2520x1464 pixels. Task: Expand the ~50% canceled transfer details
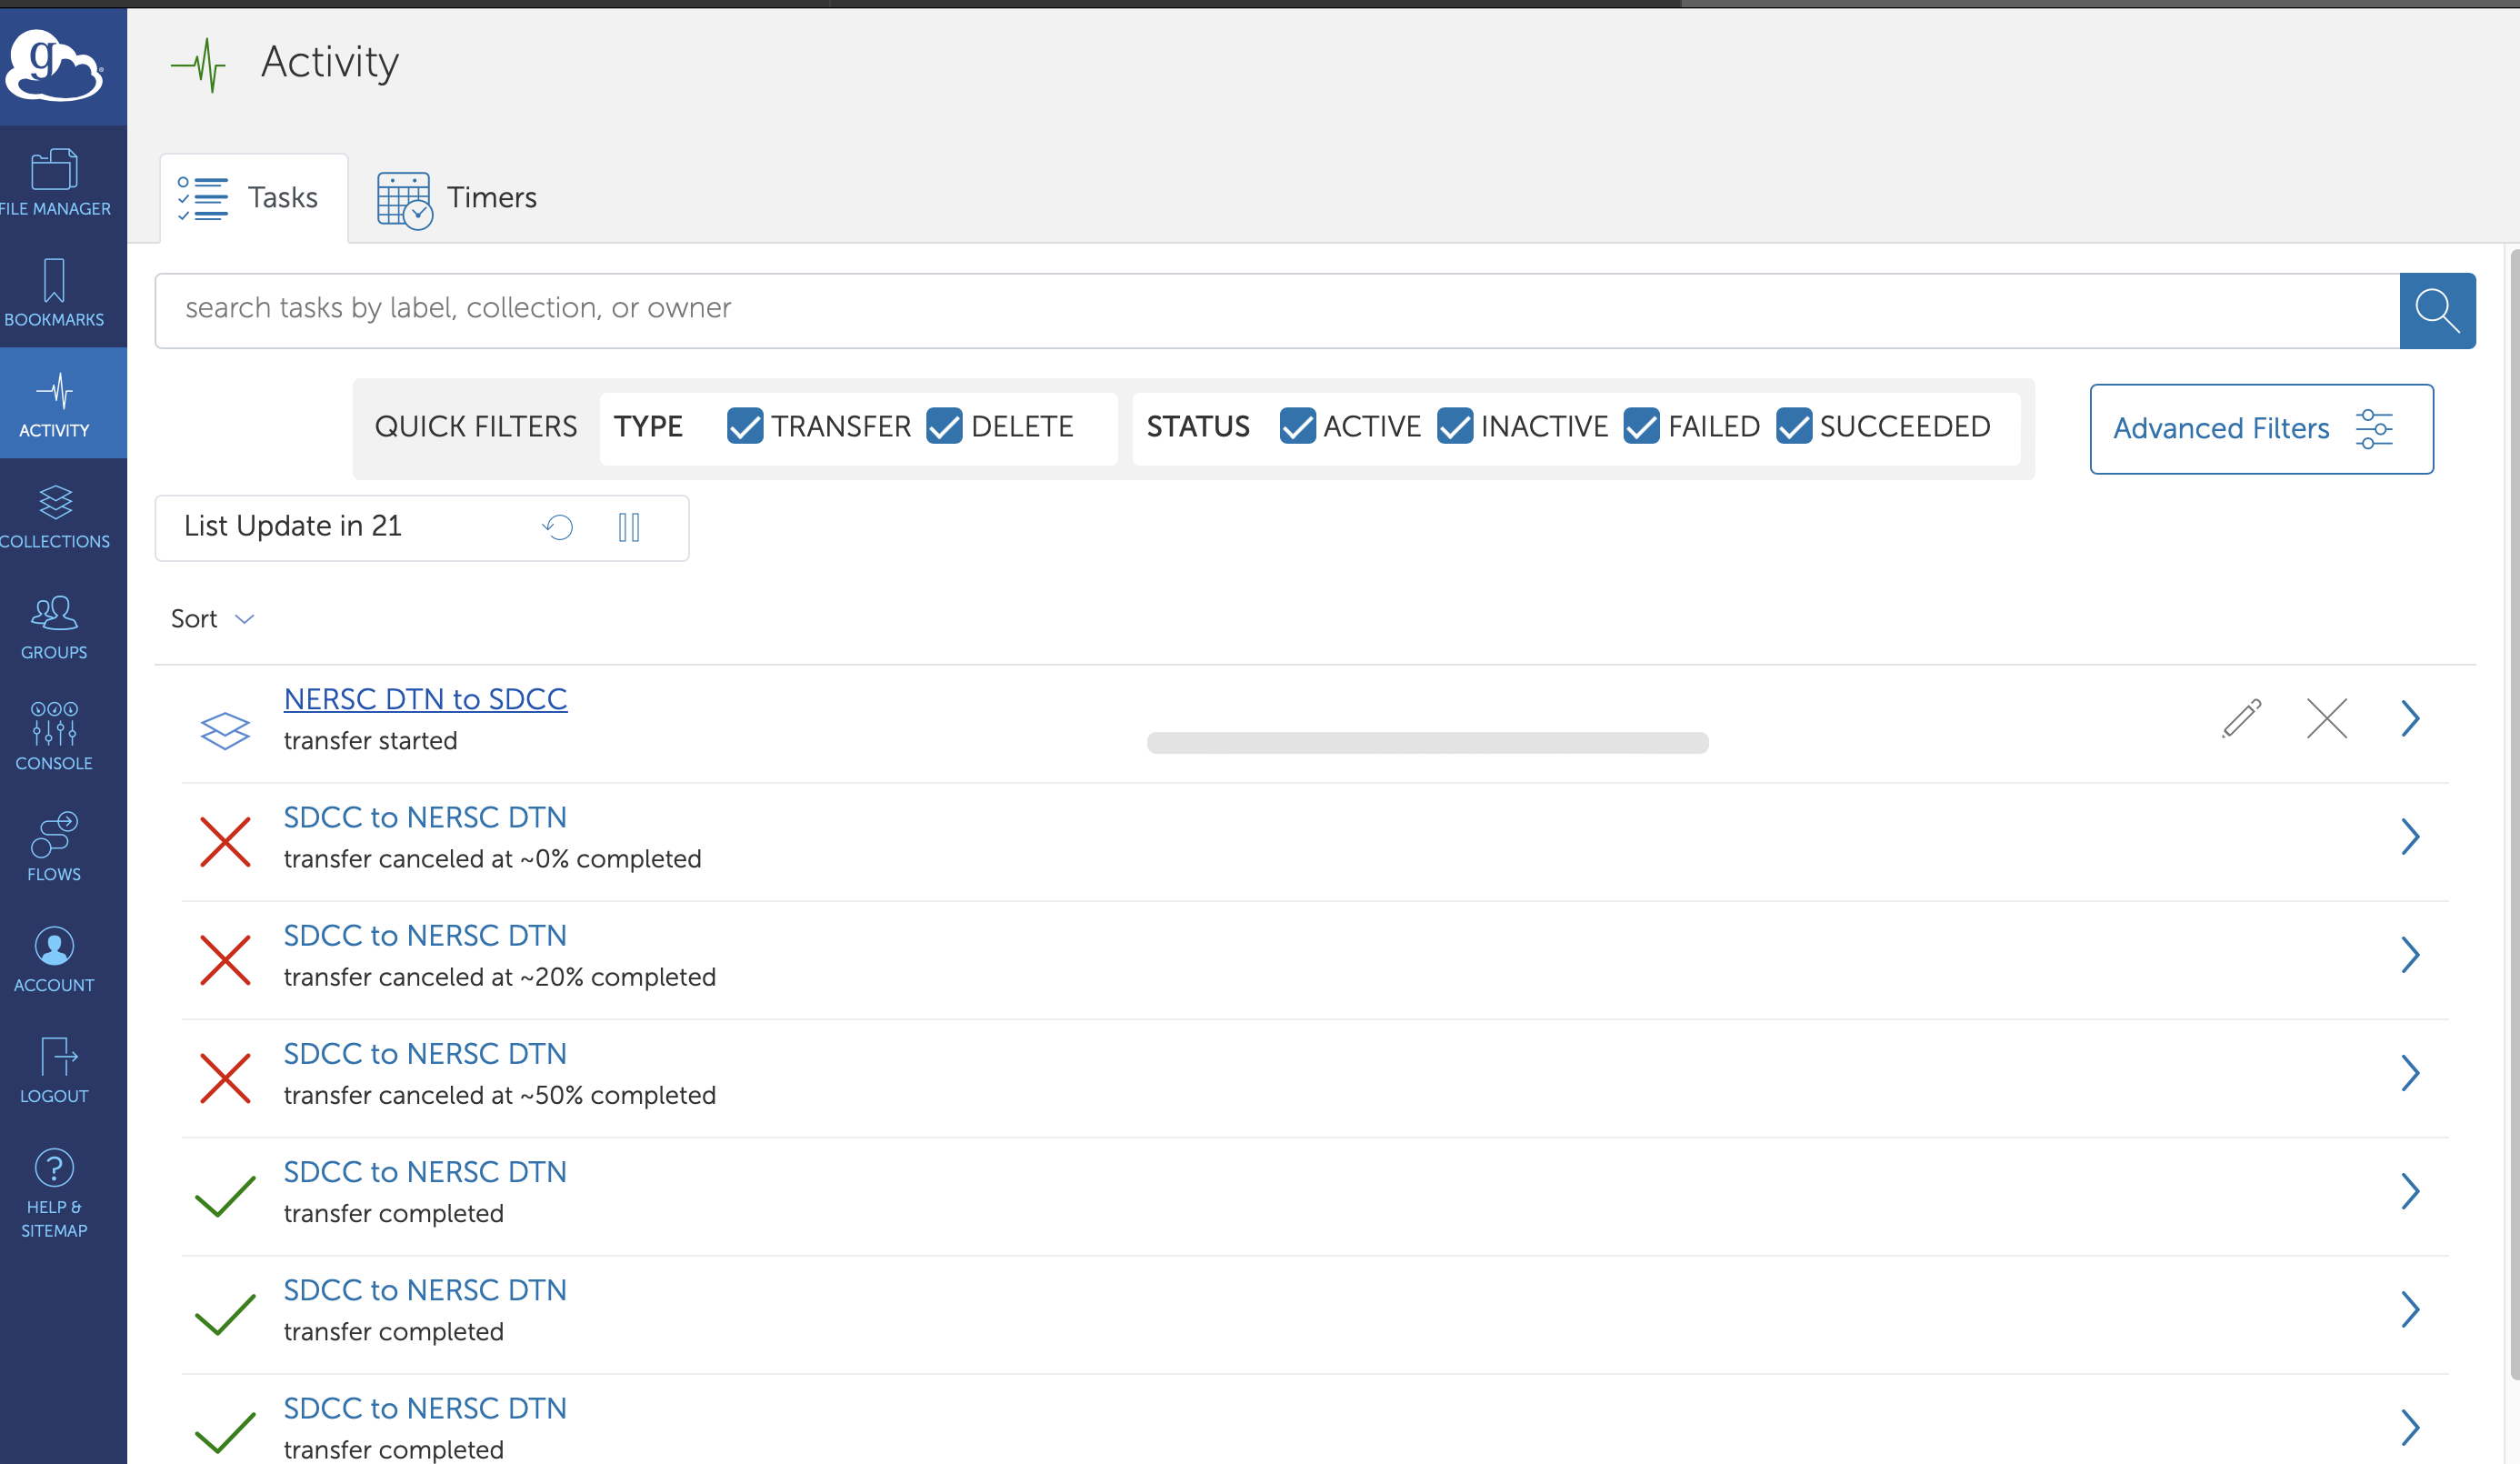(x=2410, y=1072)
